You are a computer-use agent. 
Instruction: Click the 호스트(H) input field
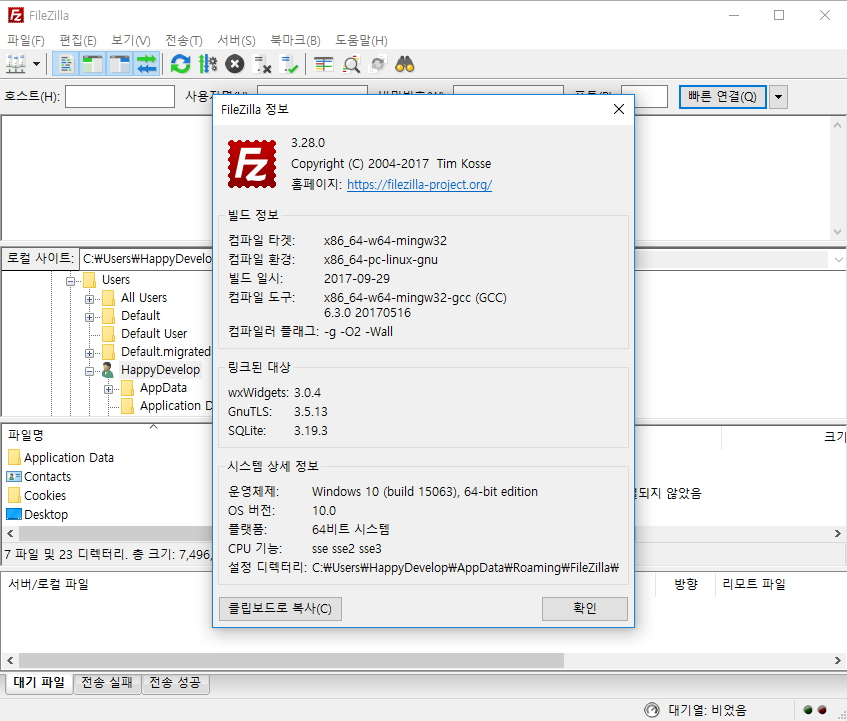point(120,97)
